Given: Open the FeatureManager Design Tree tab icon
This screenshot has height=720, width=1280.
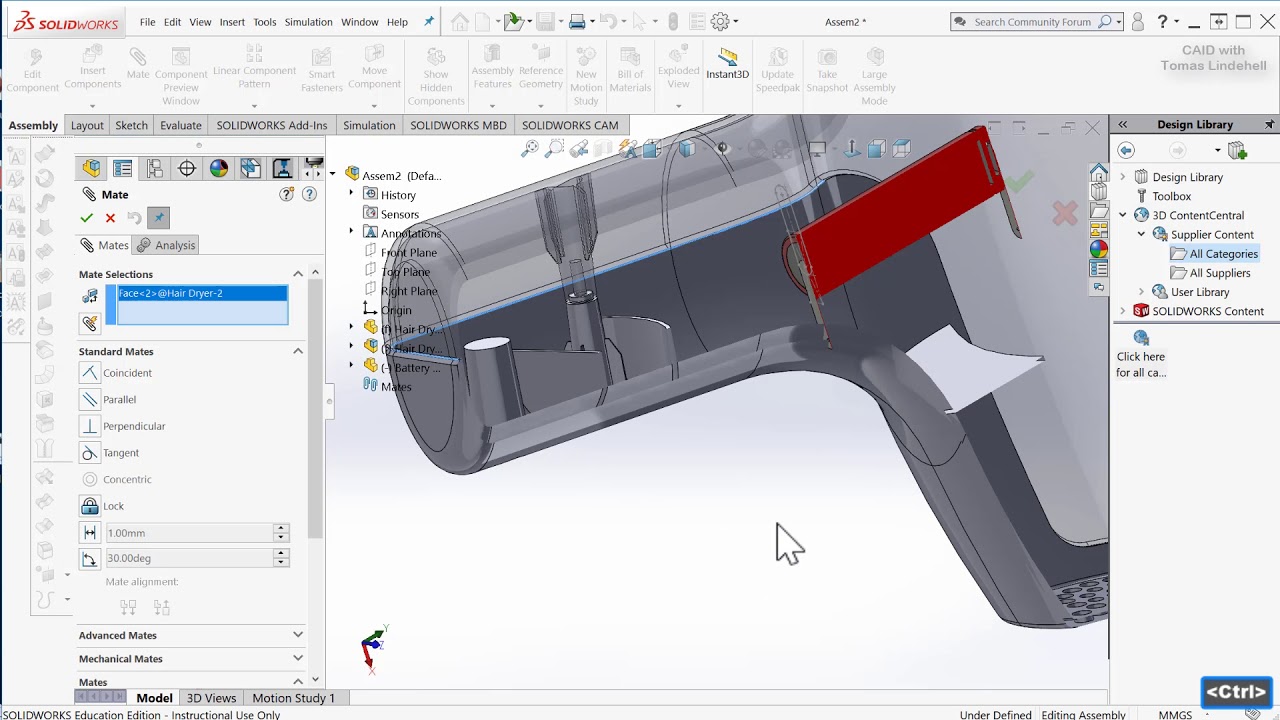Looking at the screenshot, I should (91, 168).
